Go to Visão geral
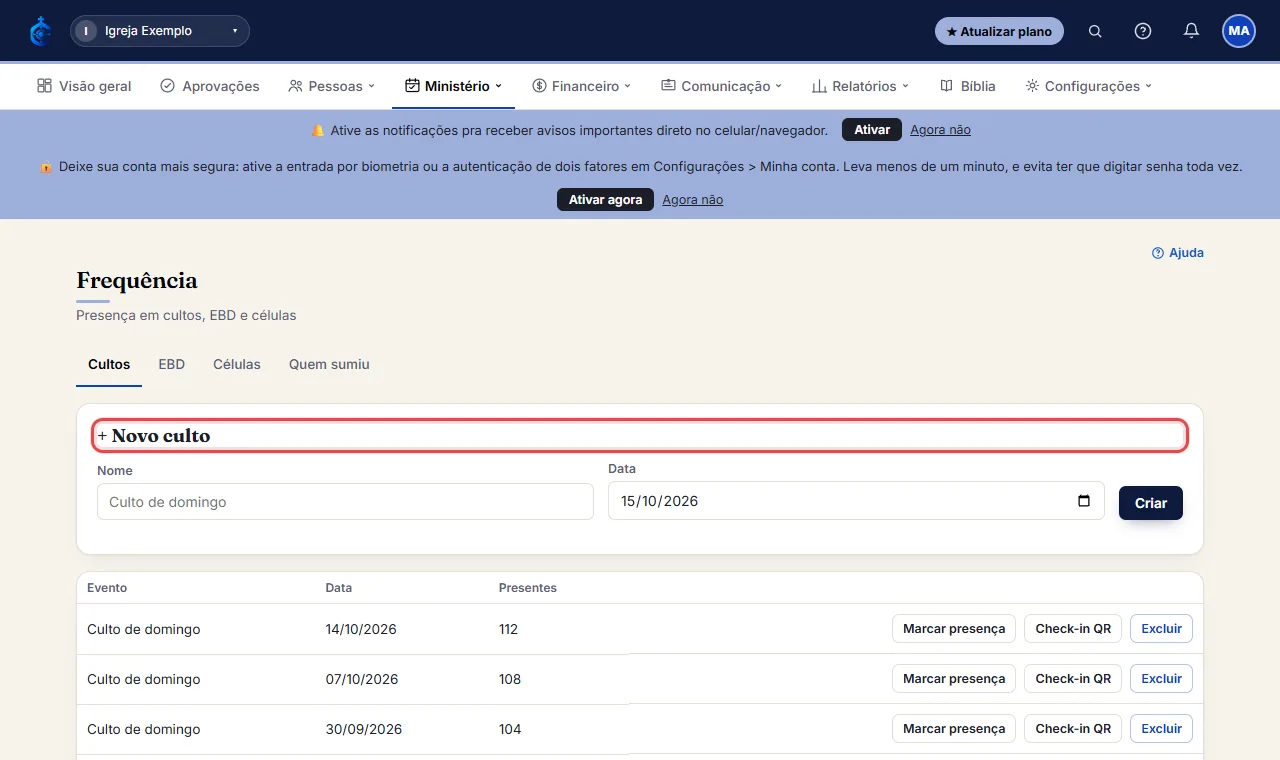Viewport: 1280px width, 760px height. [84, 86]
